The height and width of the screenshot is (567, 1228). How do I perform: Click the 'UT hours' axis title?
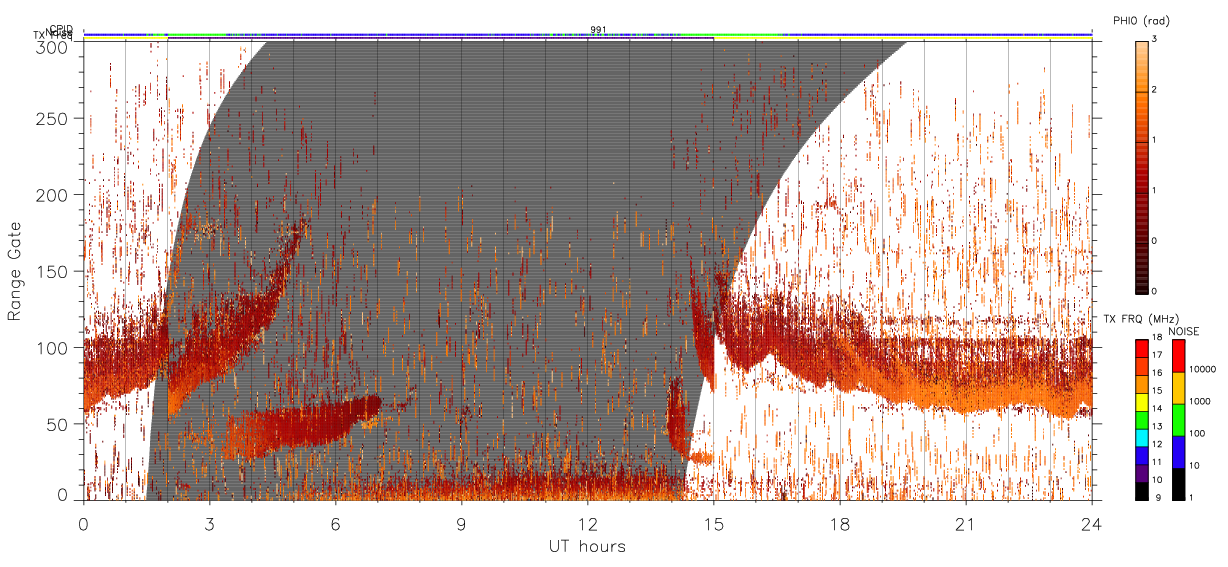pyautogui.click(x=587, y=547)
